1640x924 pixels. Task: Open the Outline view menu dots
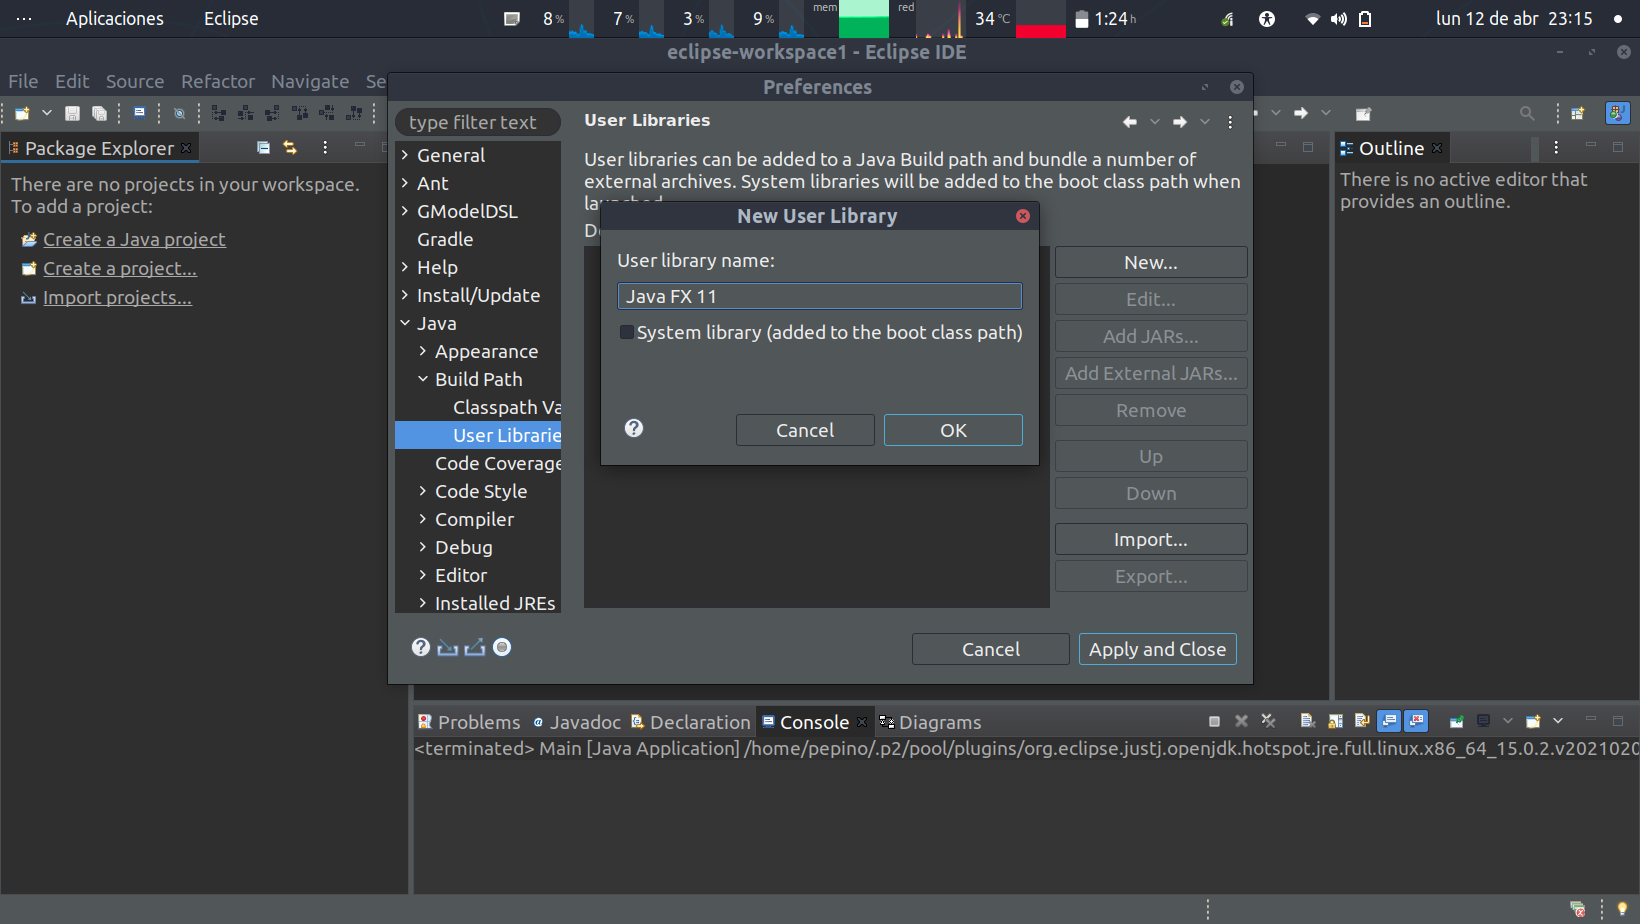[1556, 147]
